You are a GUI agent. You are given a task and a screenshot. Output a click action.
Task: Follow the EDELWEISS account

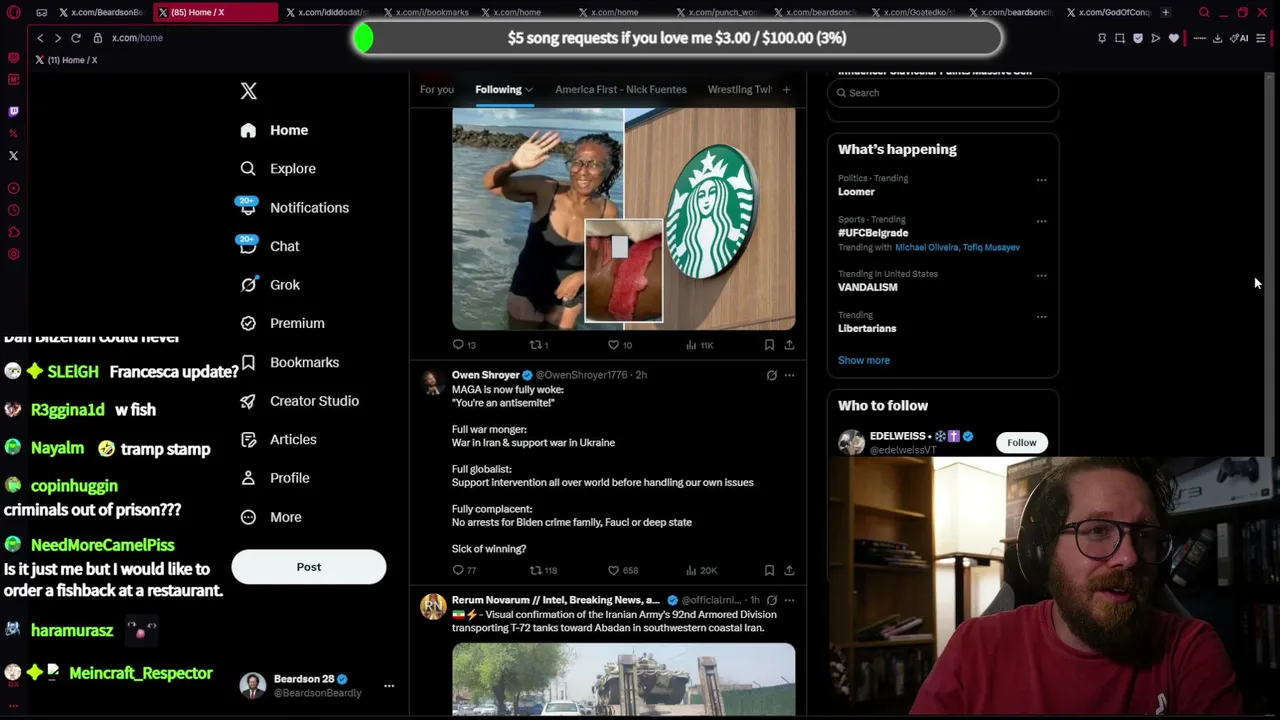(1022, 442)
